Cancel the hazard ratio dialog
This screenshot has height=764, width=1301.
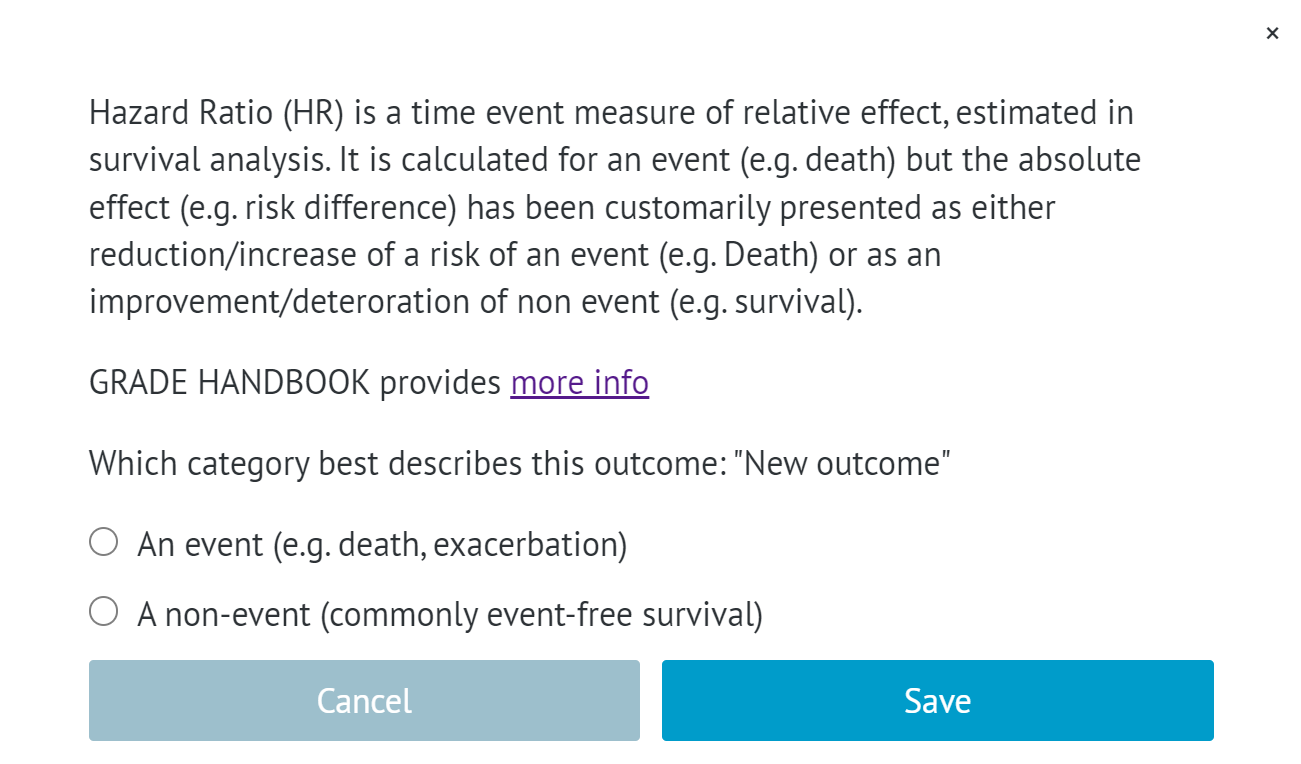(364, 700)
